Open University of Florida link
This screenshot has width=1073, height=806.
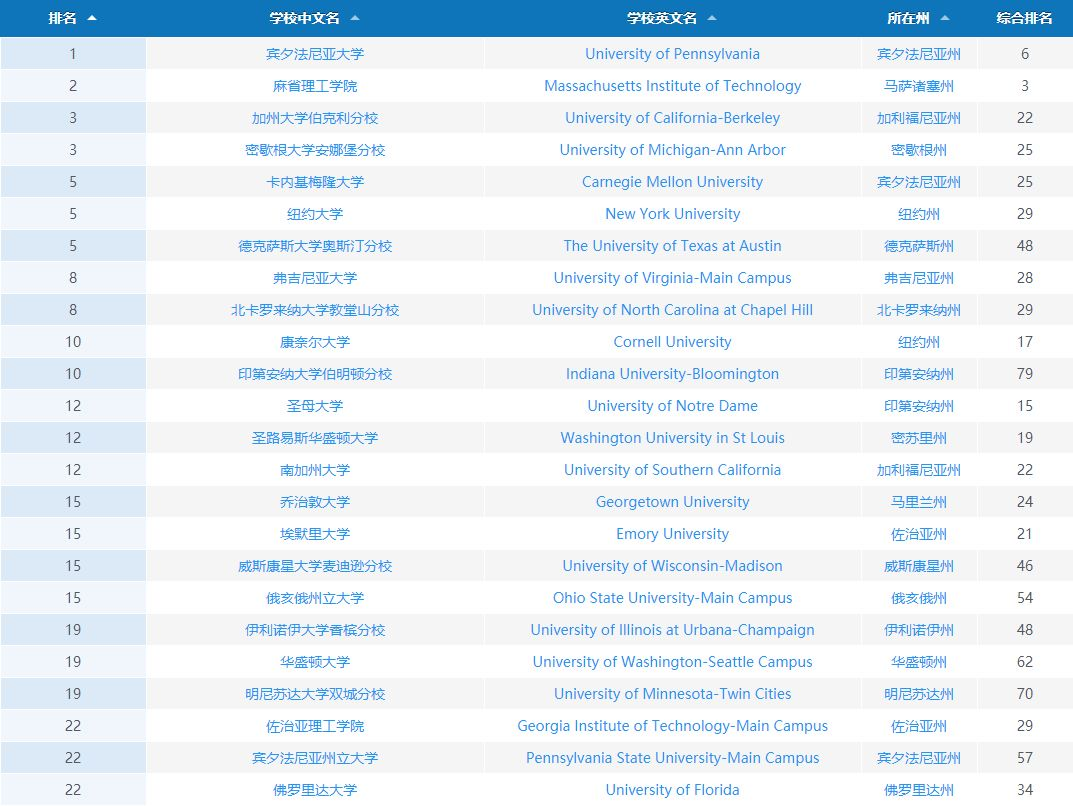[672, 790]
